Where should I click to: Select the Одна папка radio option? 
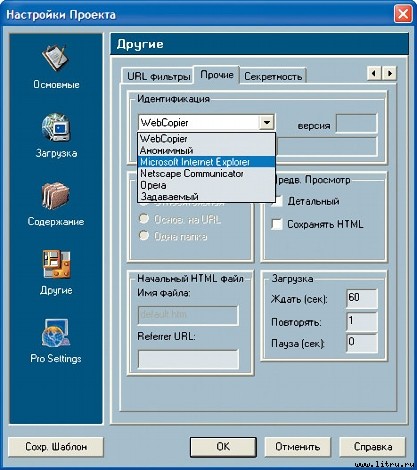tap(144, 236)
